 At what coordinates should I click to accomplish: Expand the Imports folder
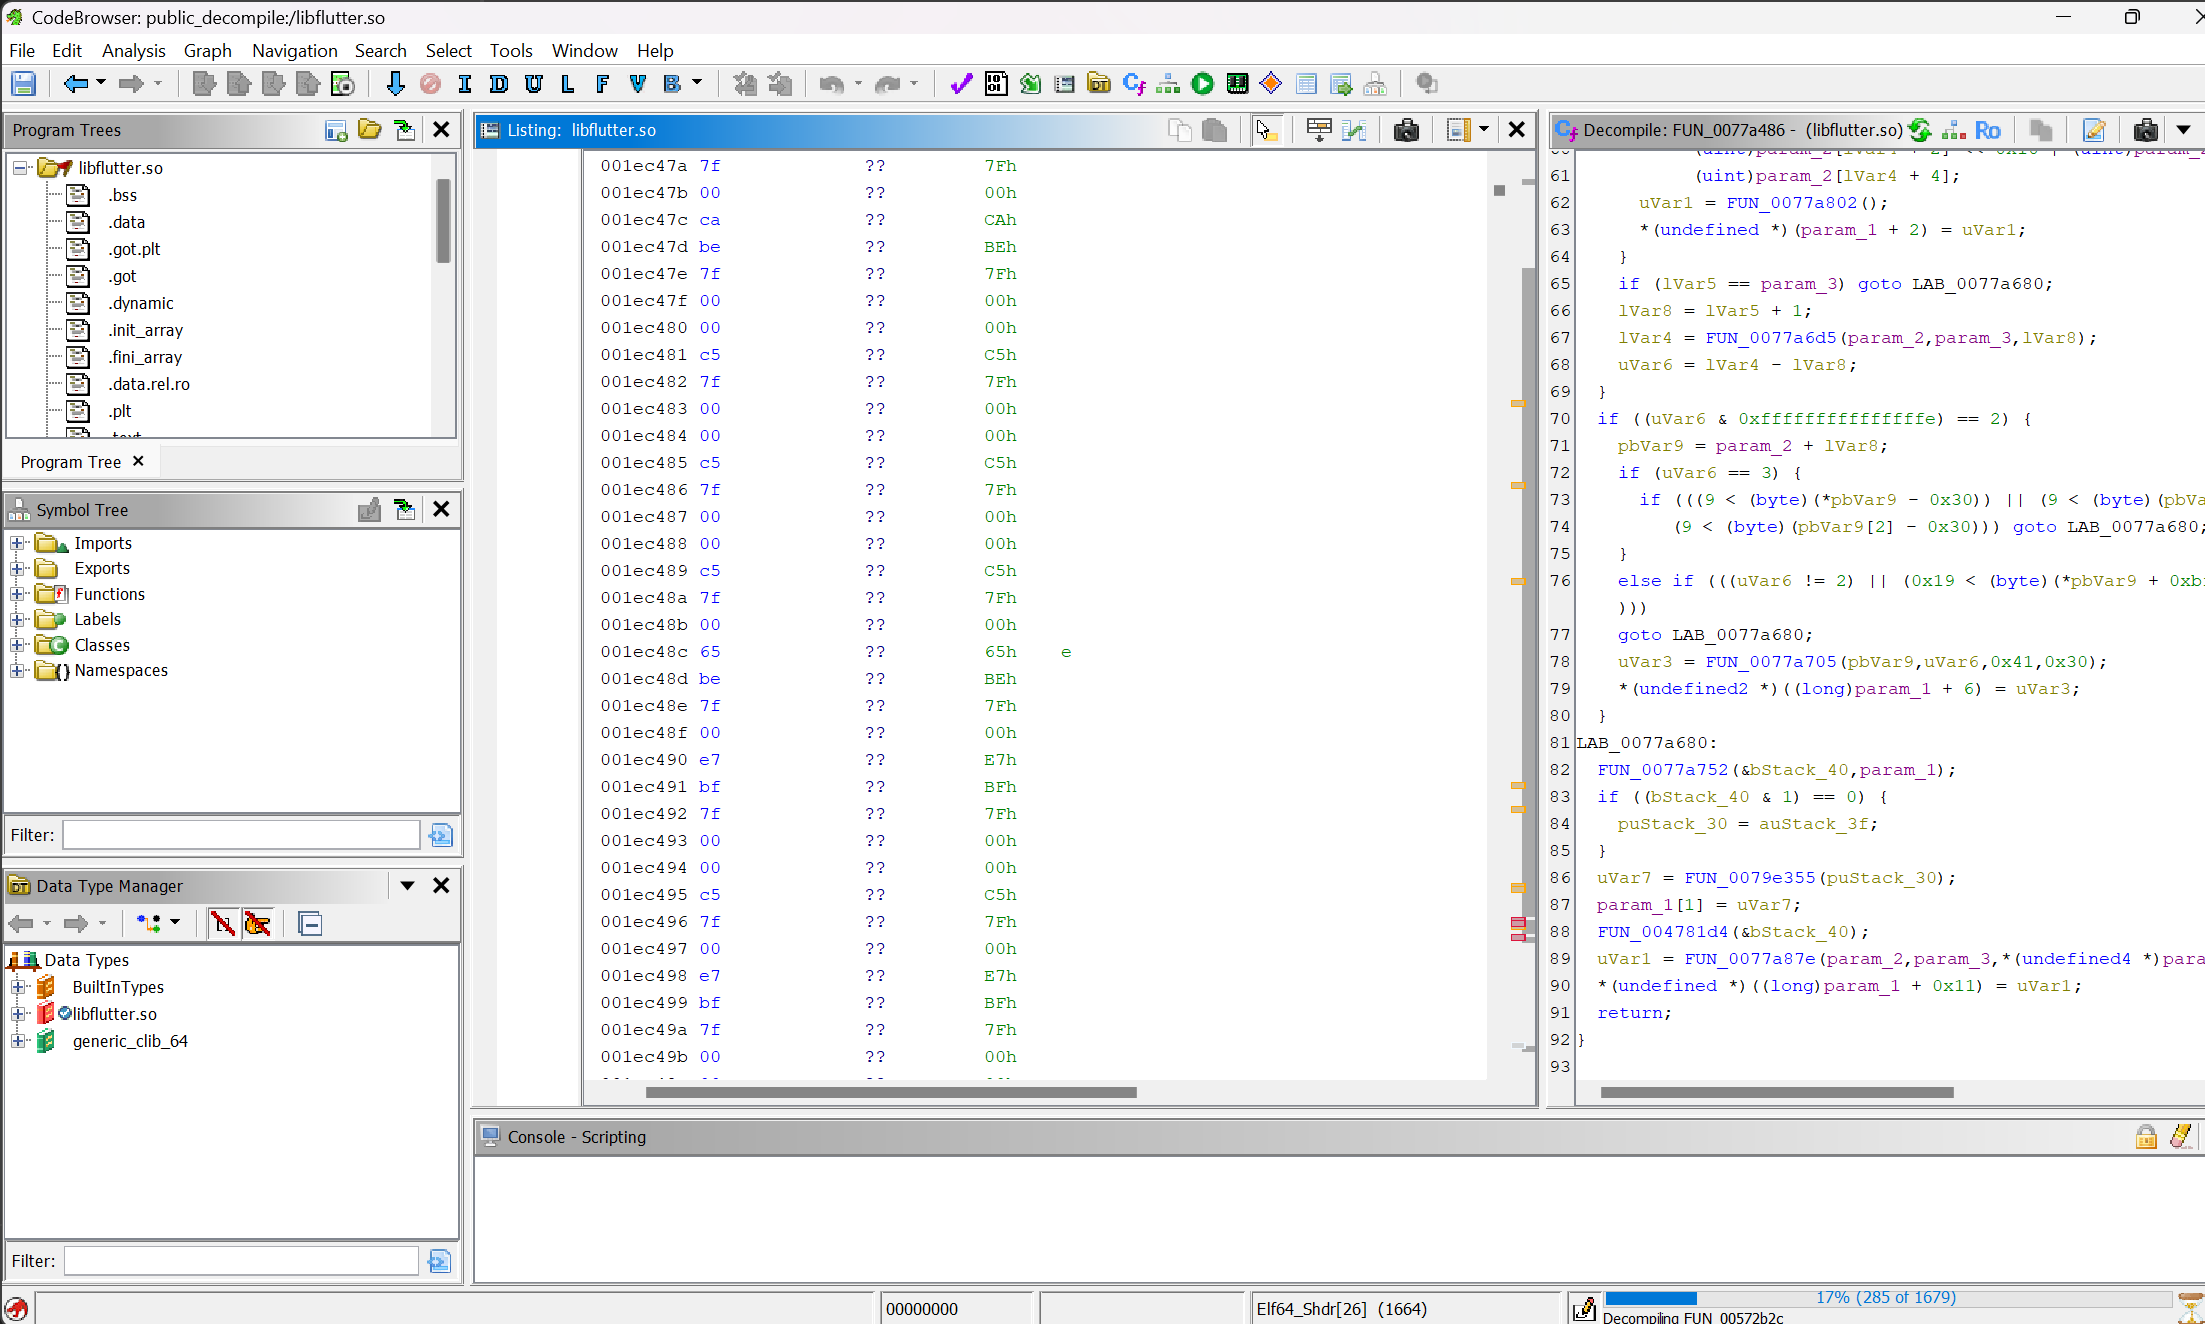(17, 543)
